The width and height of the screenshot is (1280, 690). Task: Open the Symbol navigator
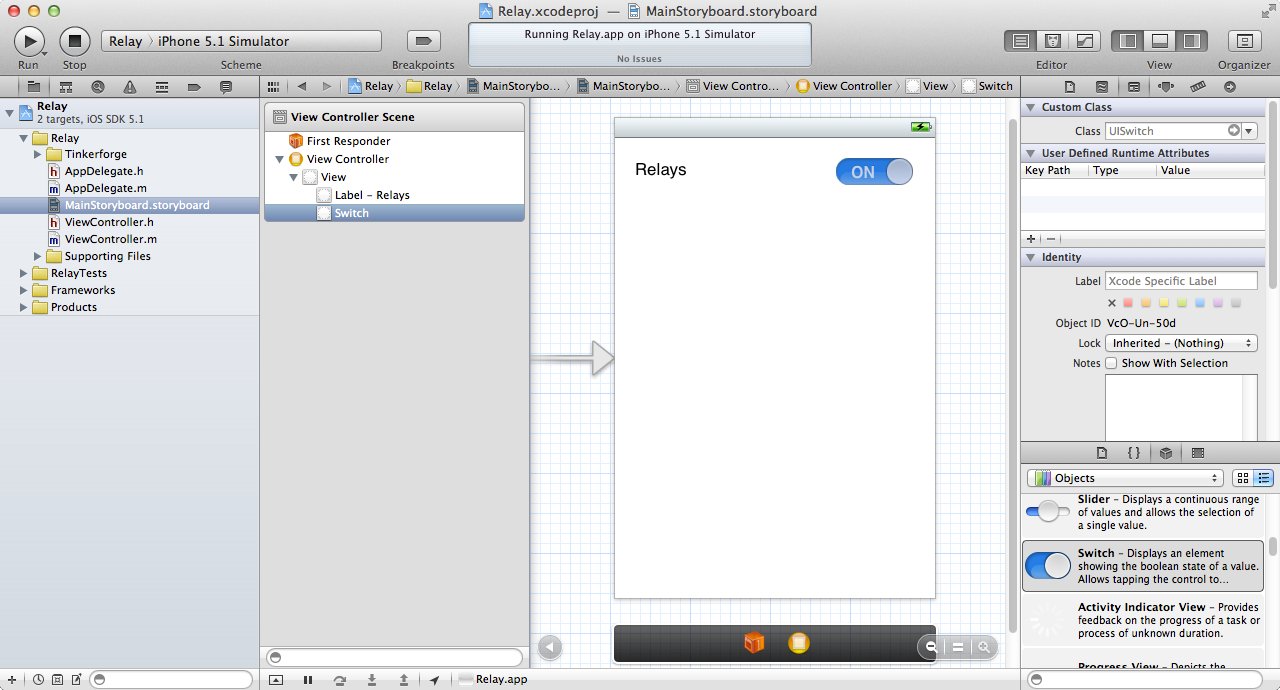(x=65, y=87)
